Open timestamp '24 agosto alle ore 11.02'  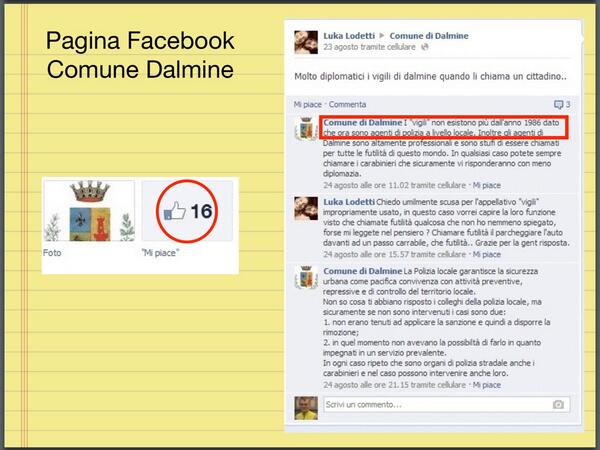coord(395,185)
